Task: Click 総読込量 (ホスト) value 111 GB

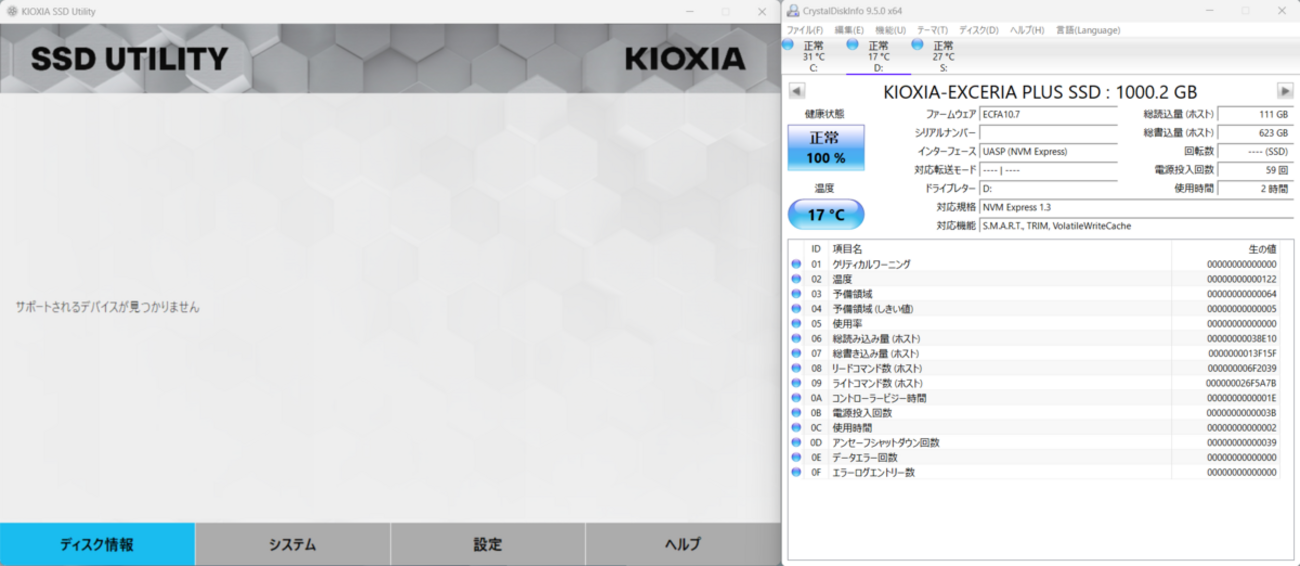Action: (x=1255, y=114)
